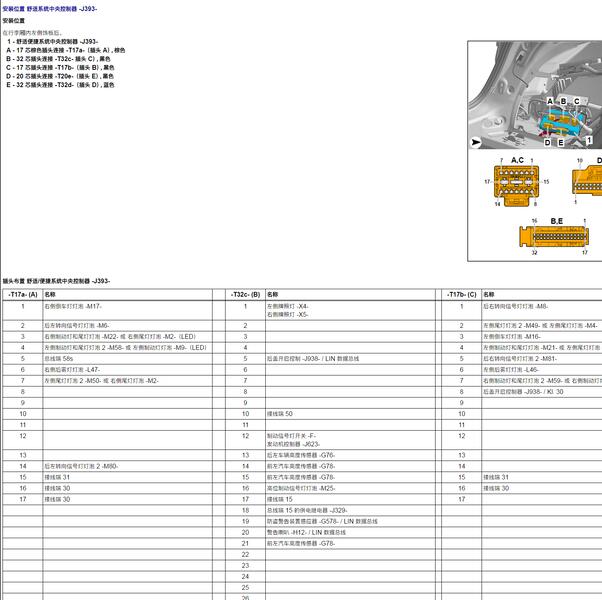This screenshot has height=600, width=602.
Task: Select the '-M25-' cell in row 16
Action: pos(351,488)
